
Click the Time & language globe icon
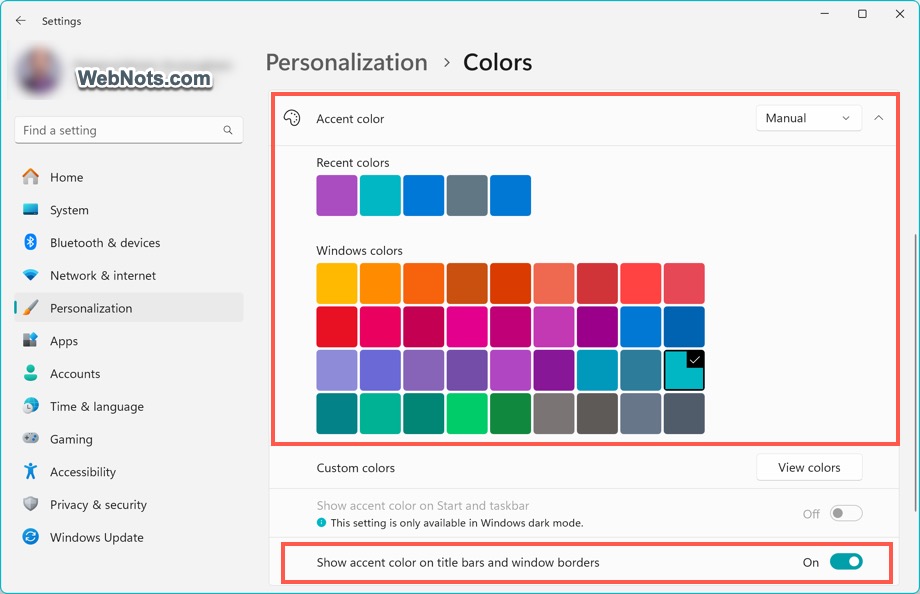[x=31, y=406]
